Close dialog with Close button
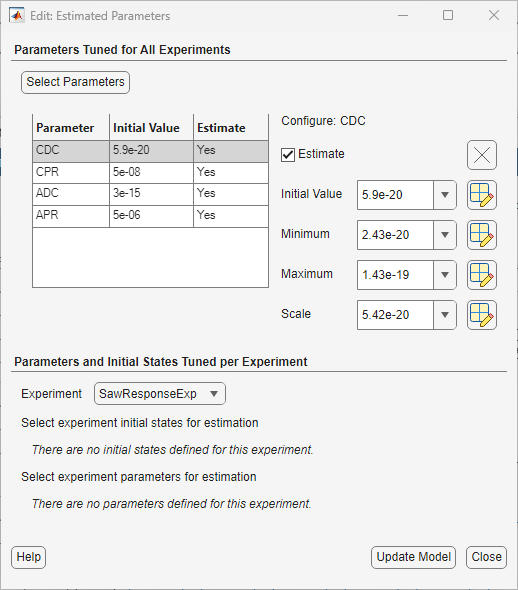 pos(486,557)
